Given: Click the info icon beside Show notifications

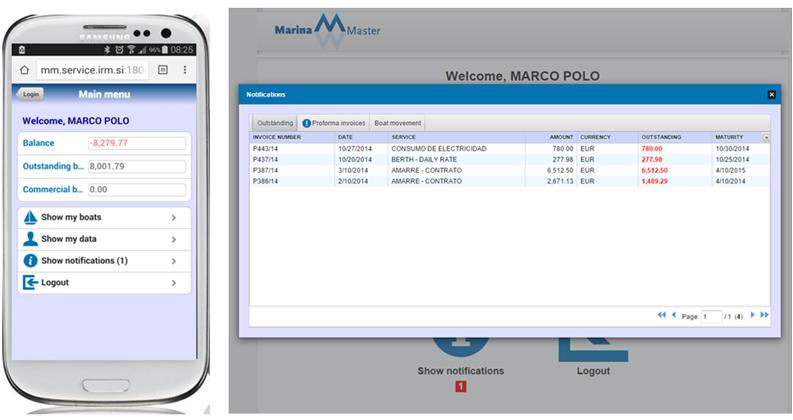Looking at the screenshot, I should (x=31, y=261).
